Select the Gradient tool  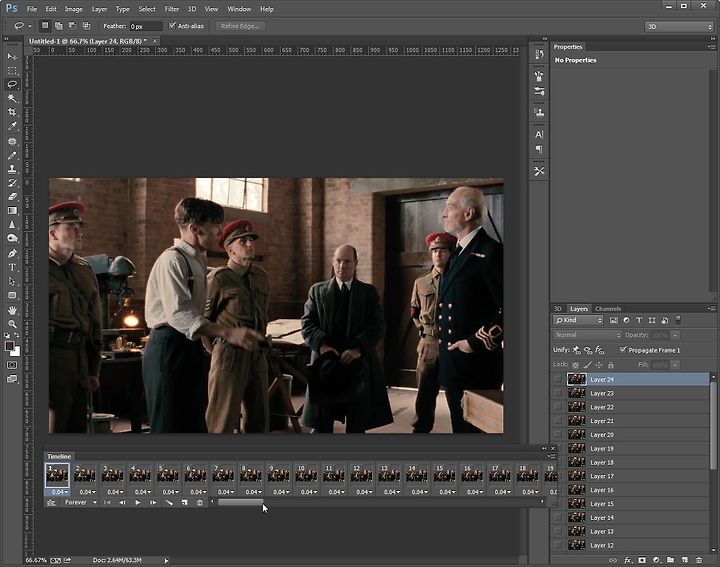point(12,210)
